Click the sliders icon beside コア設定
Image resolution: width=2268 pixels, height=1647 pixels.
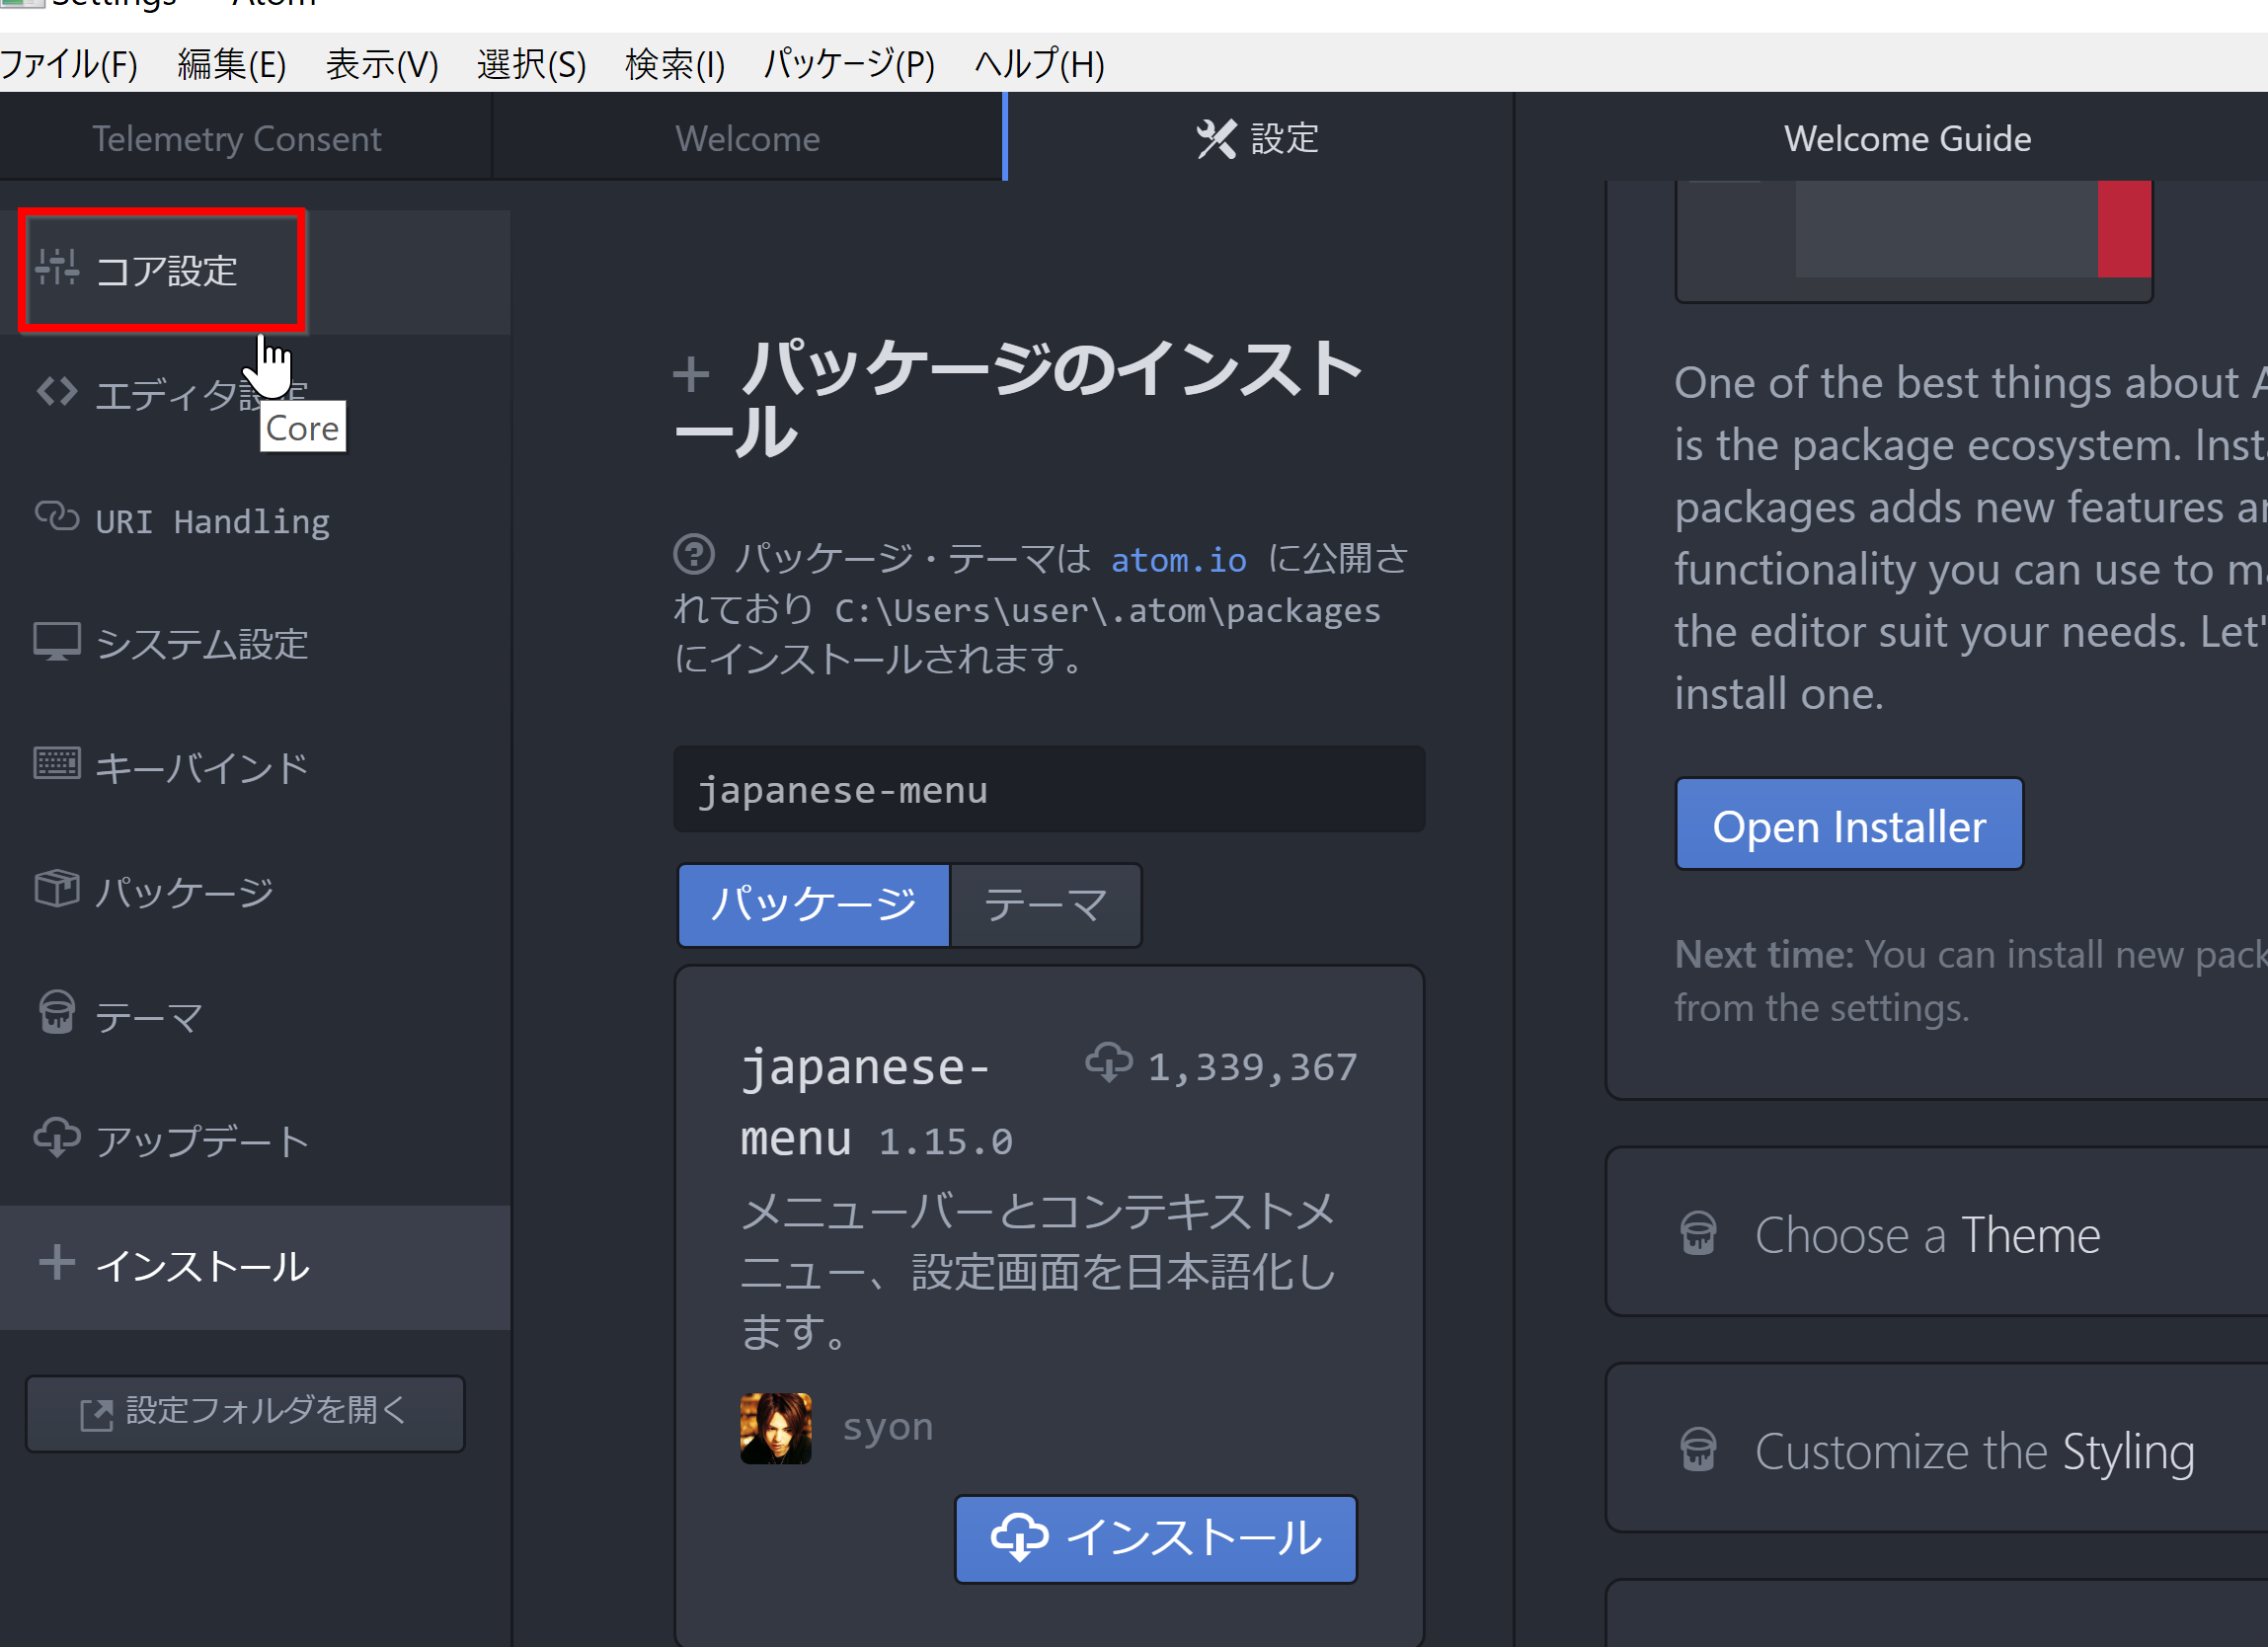click(57, 268)
